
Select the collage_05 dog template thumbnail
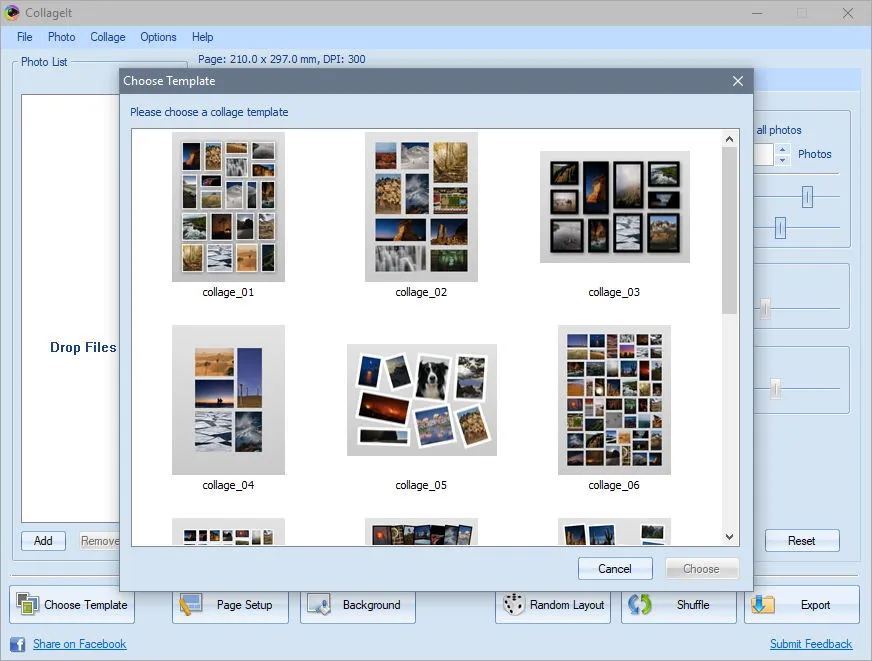tap(422, 400)
